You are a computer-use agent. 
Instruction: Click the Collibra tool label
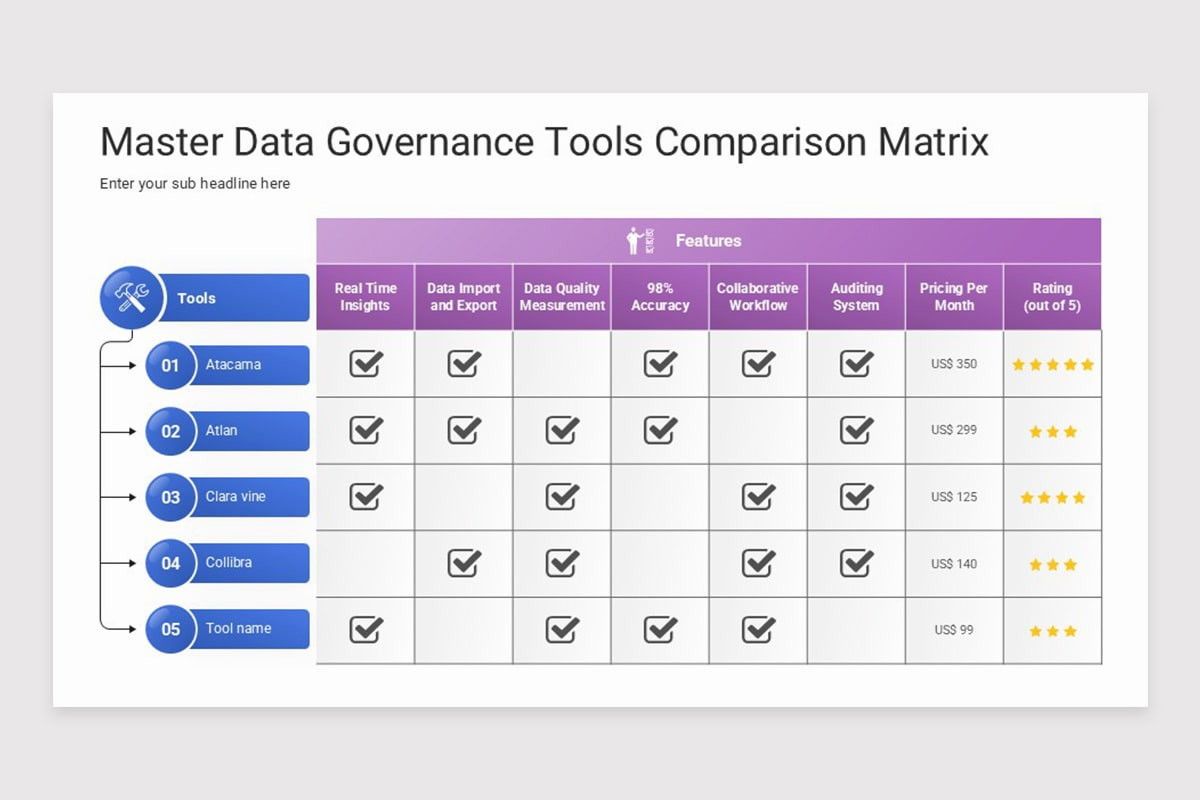[x=229, y=563]
